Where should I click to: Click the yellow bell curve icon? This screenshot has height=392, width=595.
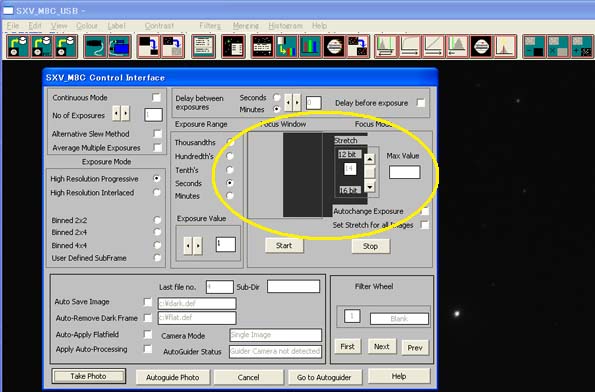coord(505,46)
